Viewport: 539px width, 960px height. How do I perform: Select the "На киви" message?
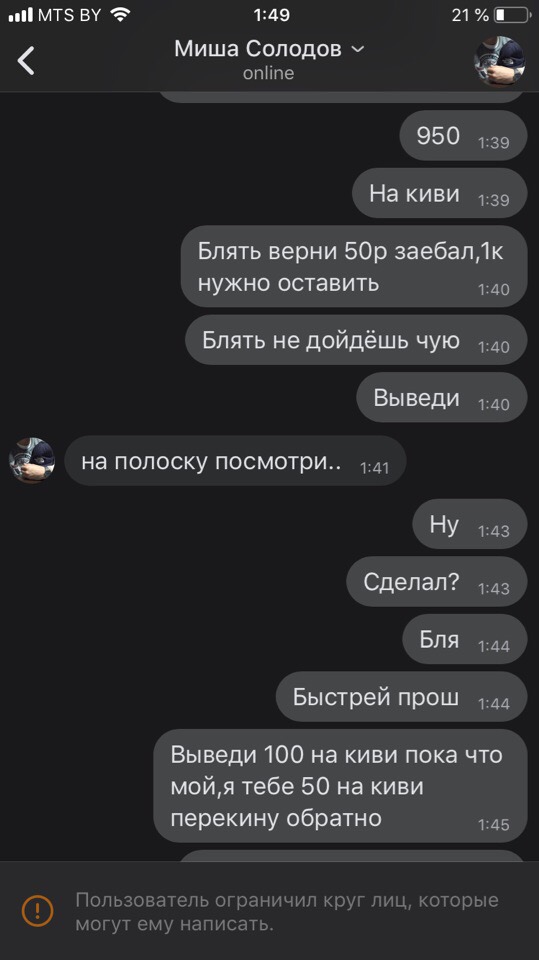[439, 193]
